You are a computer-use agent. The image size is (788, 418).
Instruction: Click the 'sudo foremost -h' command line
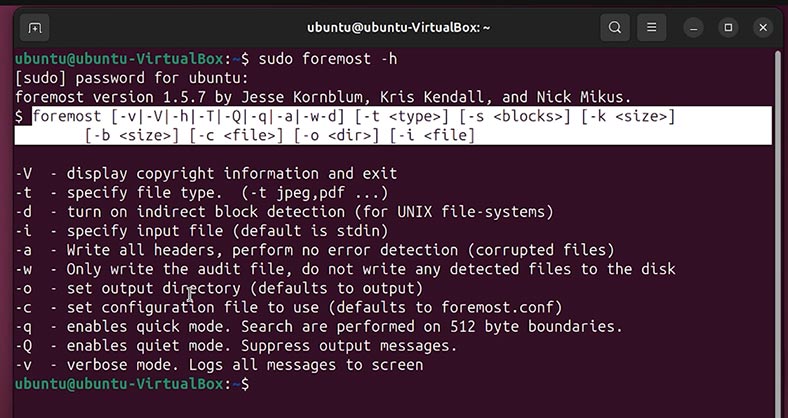(x=206, y=59)
